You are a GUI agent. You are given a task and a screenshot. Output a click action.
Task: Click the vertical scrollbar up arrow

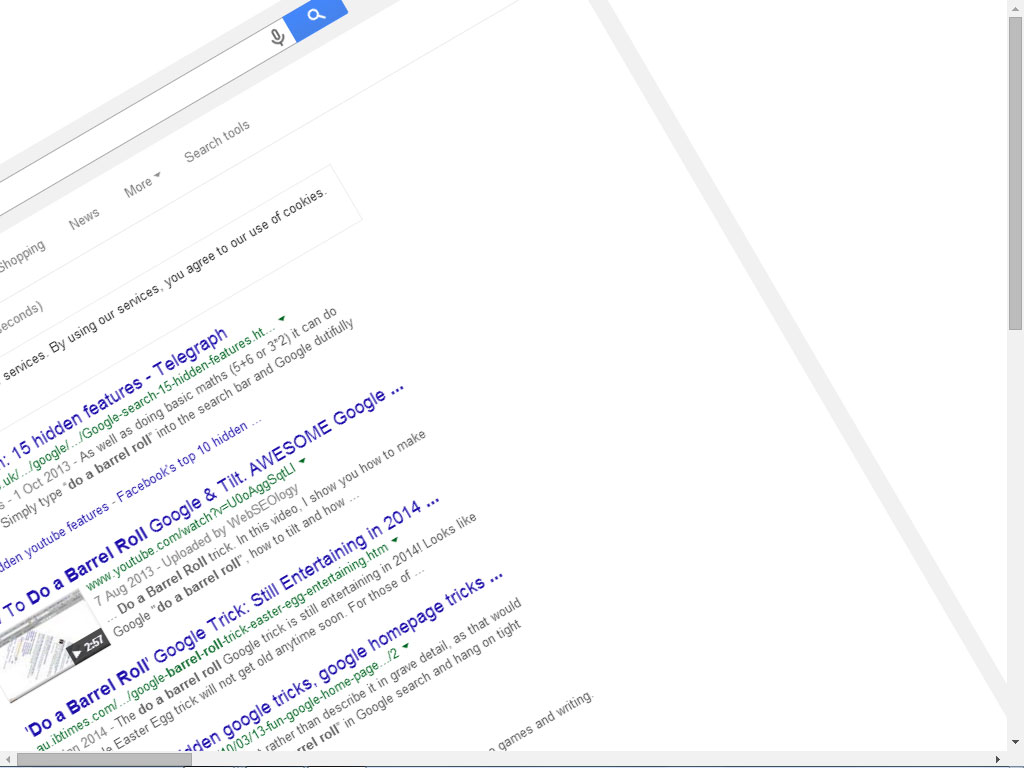(x=1015, y=8)
